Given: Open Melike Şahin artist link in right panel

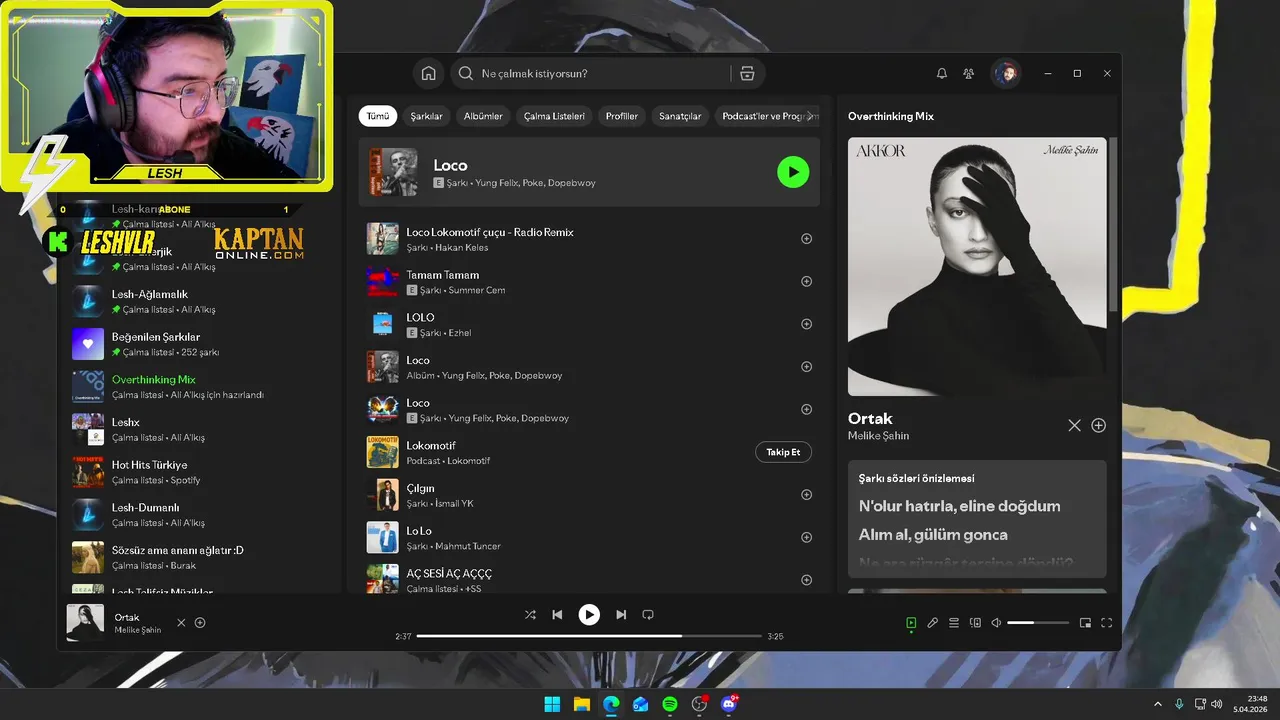Looking at the screenshot, I should coord(878,436).
